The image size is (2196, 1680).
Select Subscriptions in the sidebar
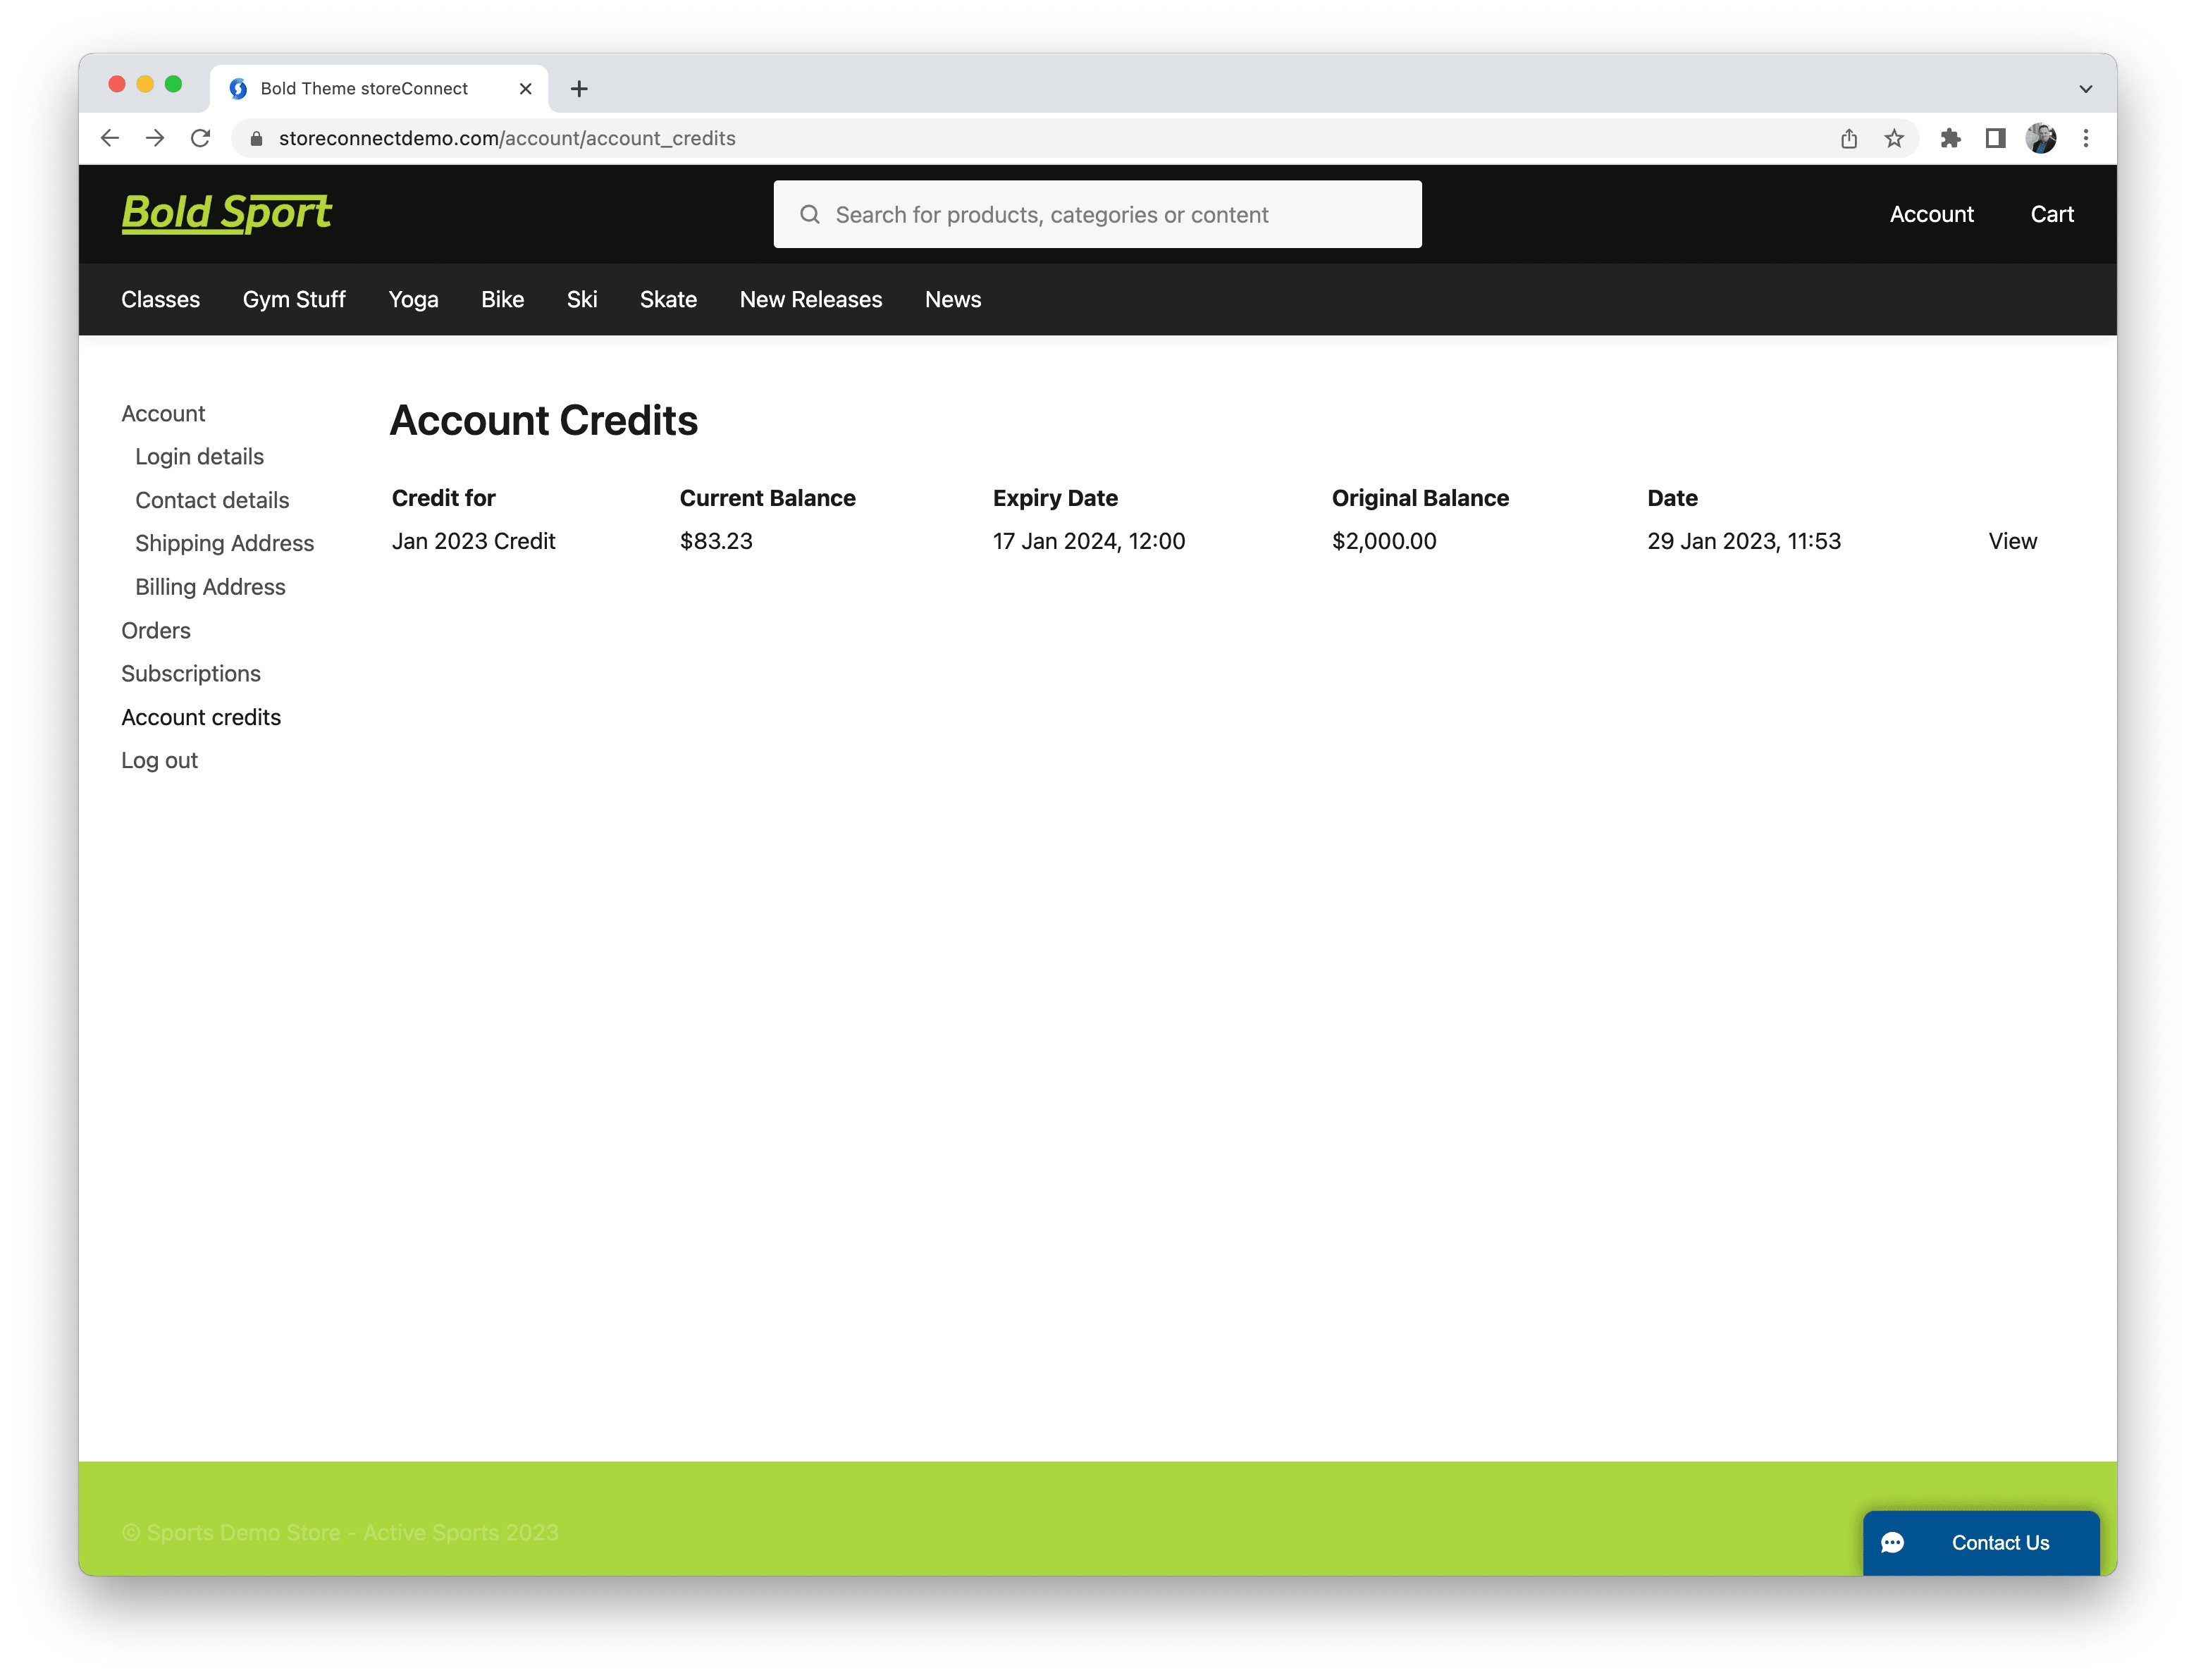point(191,673)
